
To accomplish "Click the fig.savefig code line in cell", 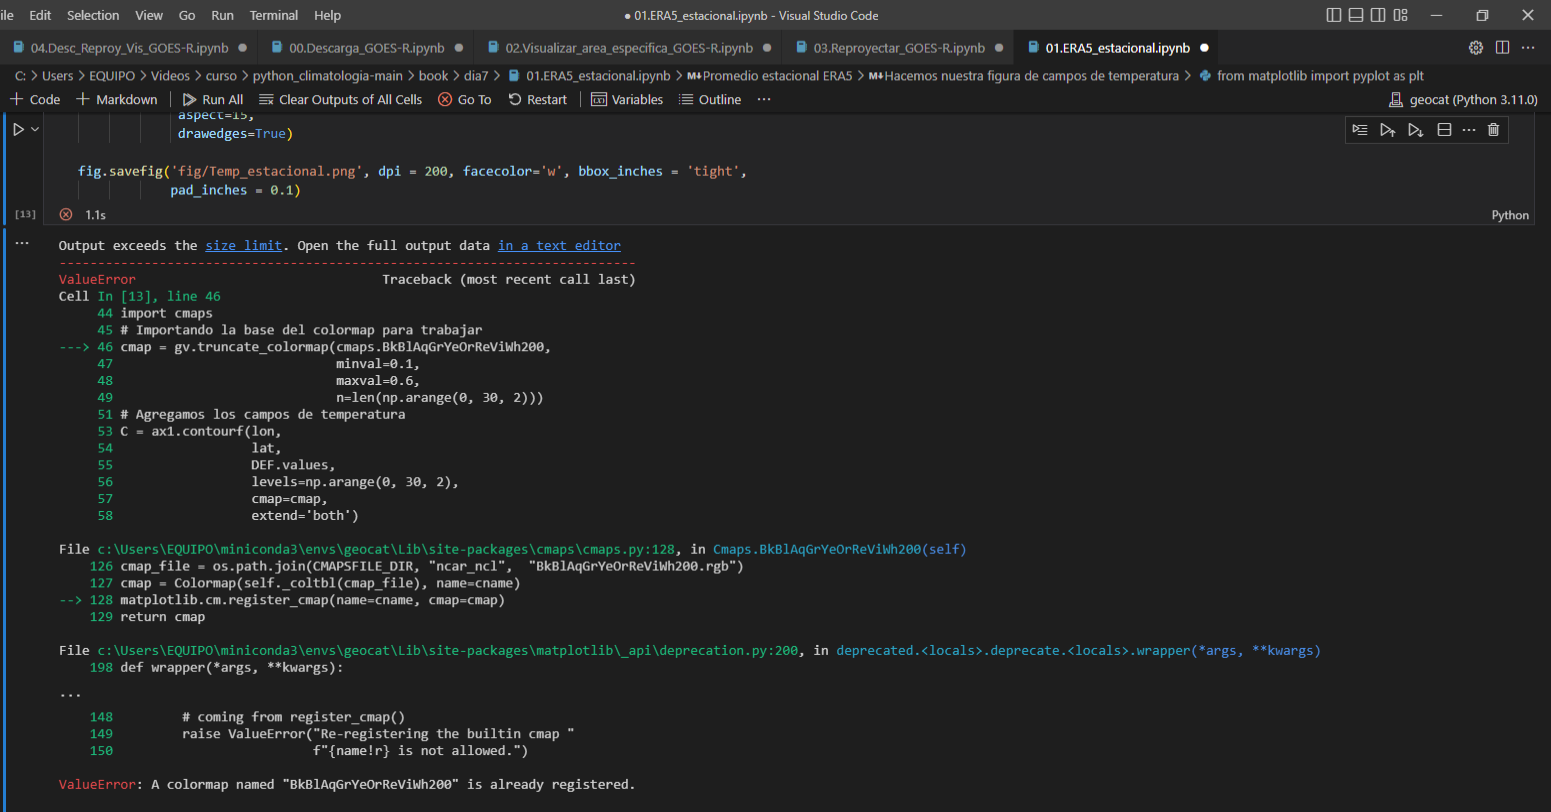I will coord(412,171).
